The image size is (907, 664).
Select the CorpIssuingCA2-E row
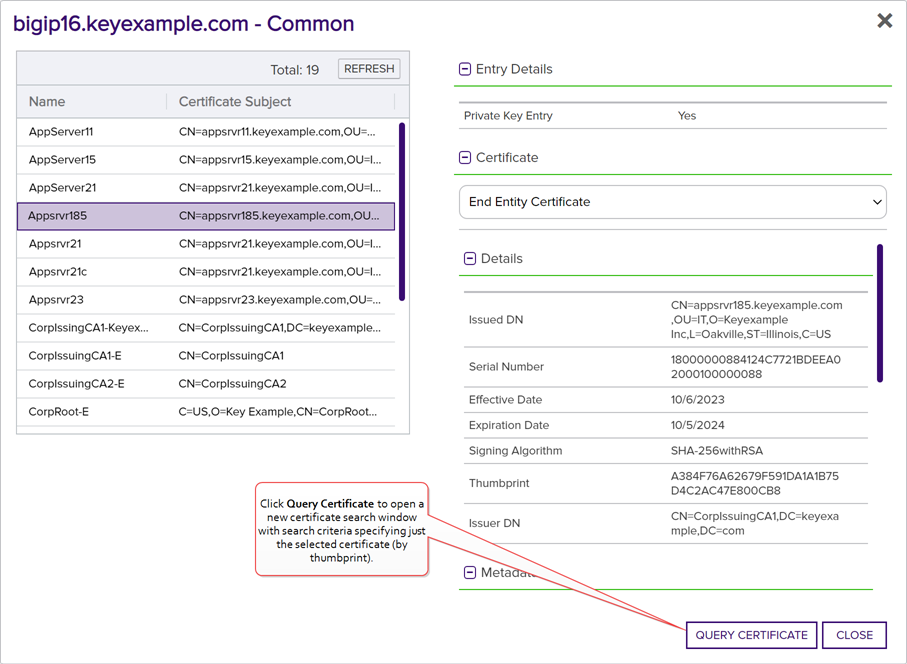206,384
